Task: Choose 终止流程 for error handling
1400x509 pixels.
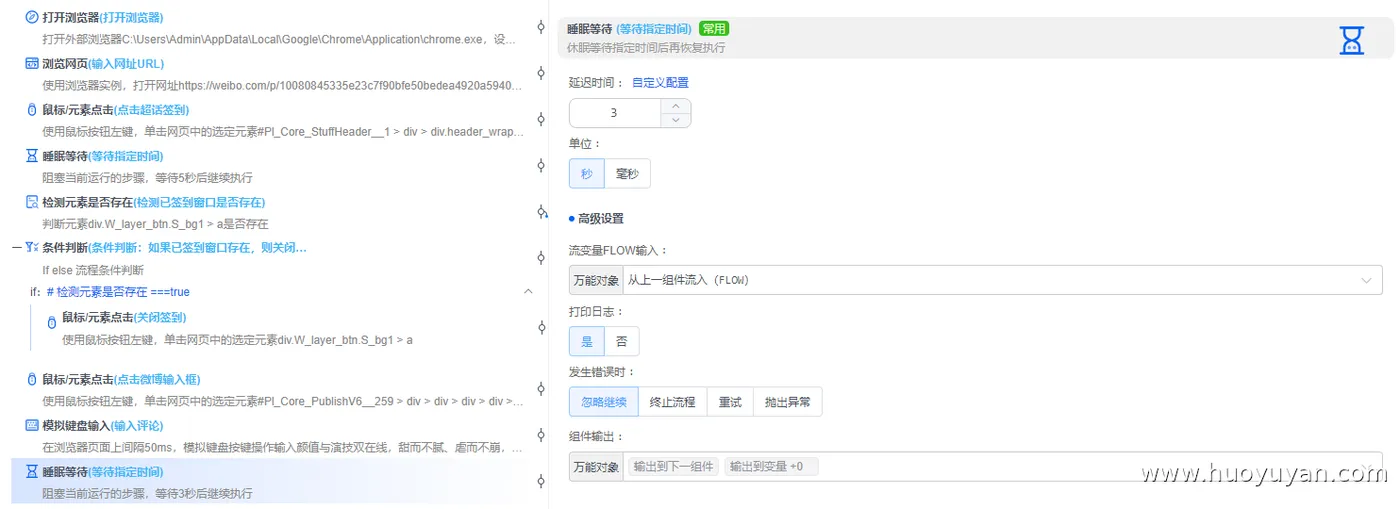Action: point(672,402)
